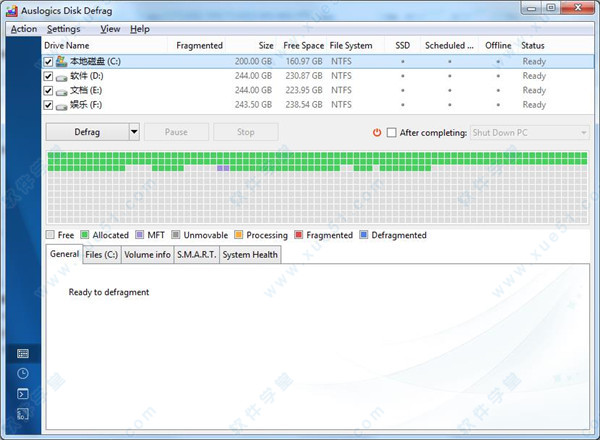Click the Ready to defragment status text
The width and height of the screenshot is (600, 440).
click(x=109, y=292)
